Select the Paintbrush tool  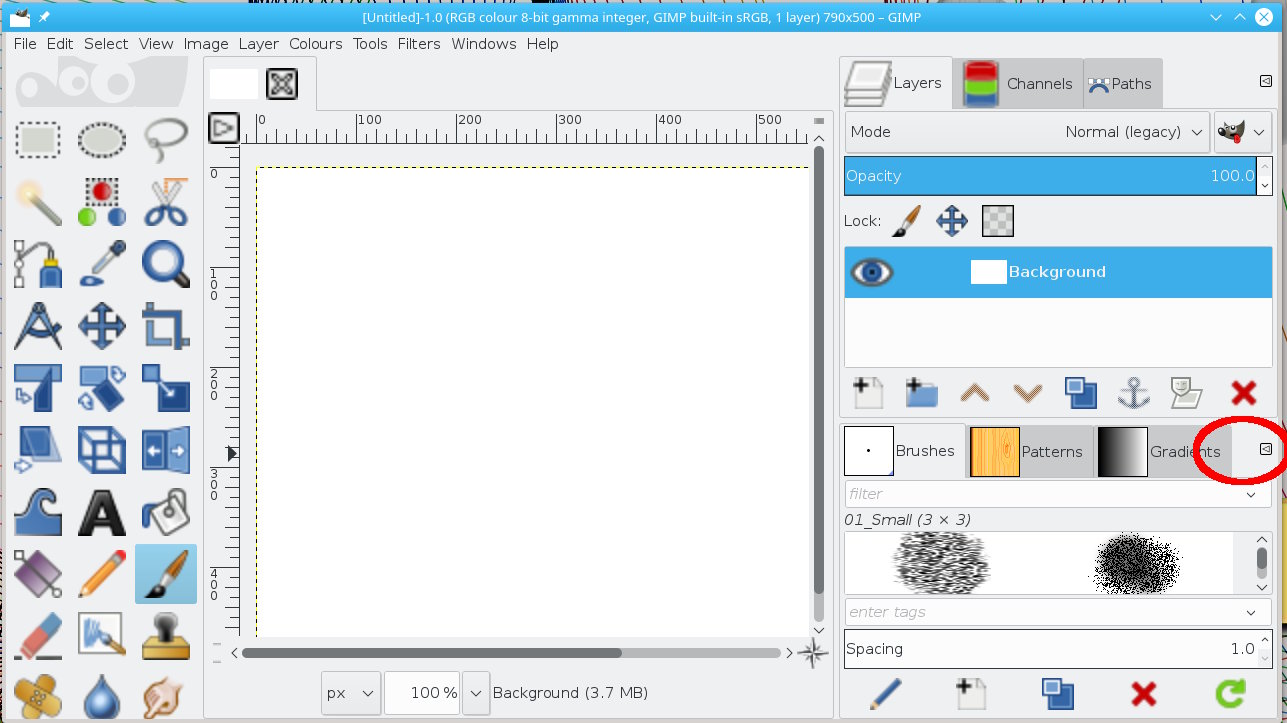[x=166, y=574]
